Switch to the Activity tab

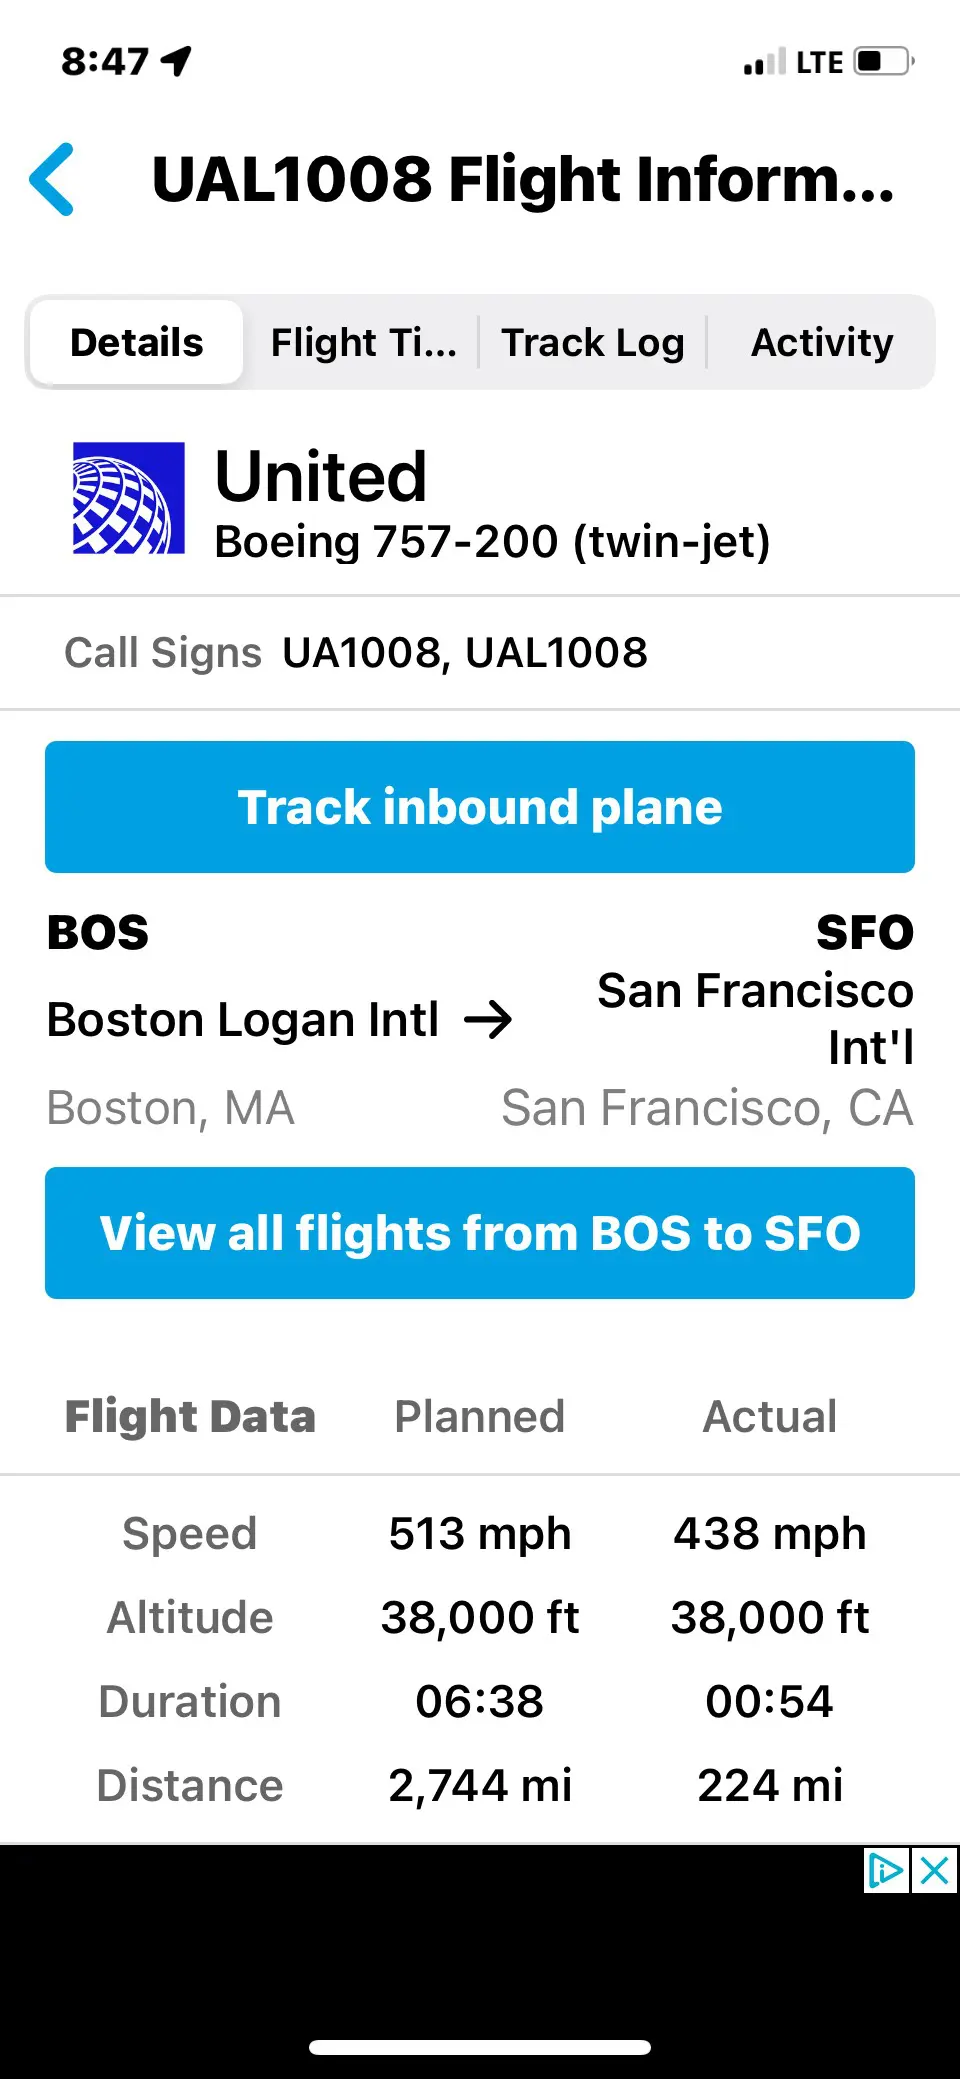pyautogui.click(x=822, y=343)
